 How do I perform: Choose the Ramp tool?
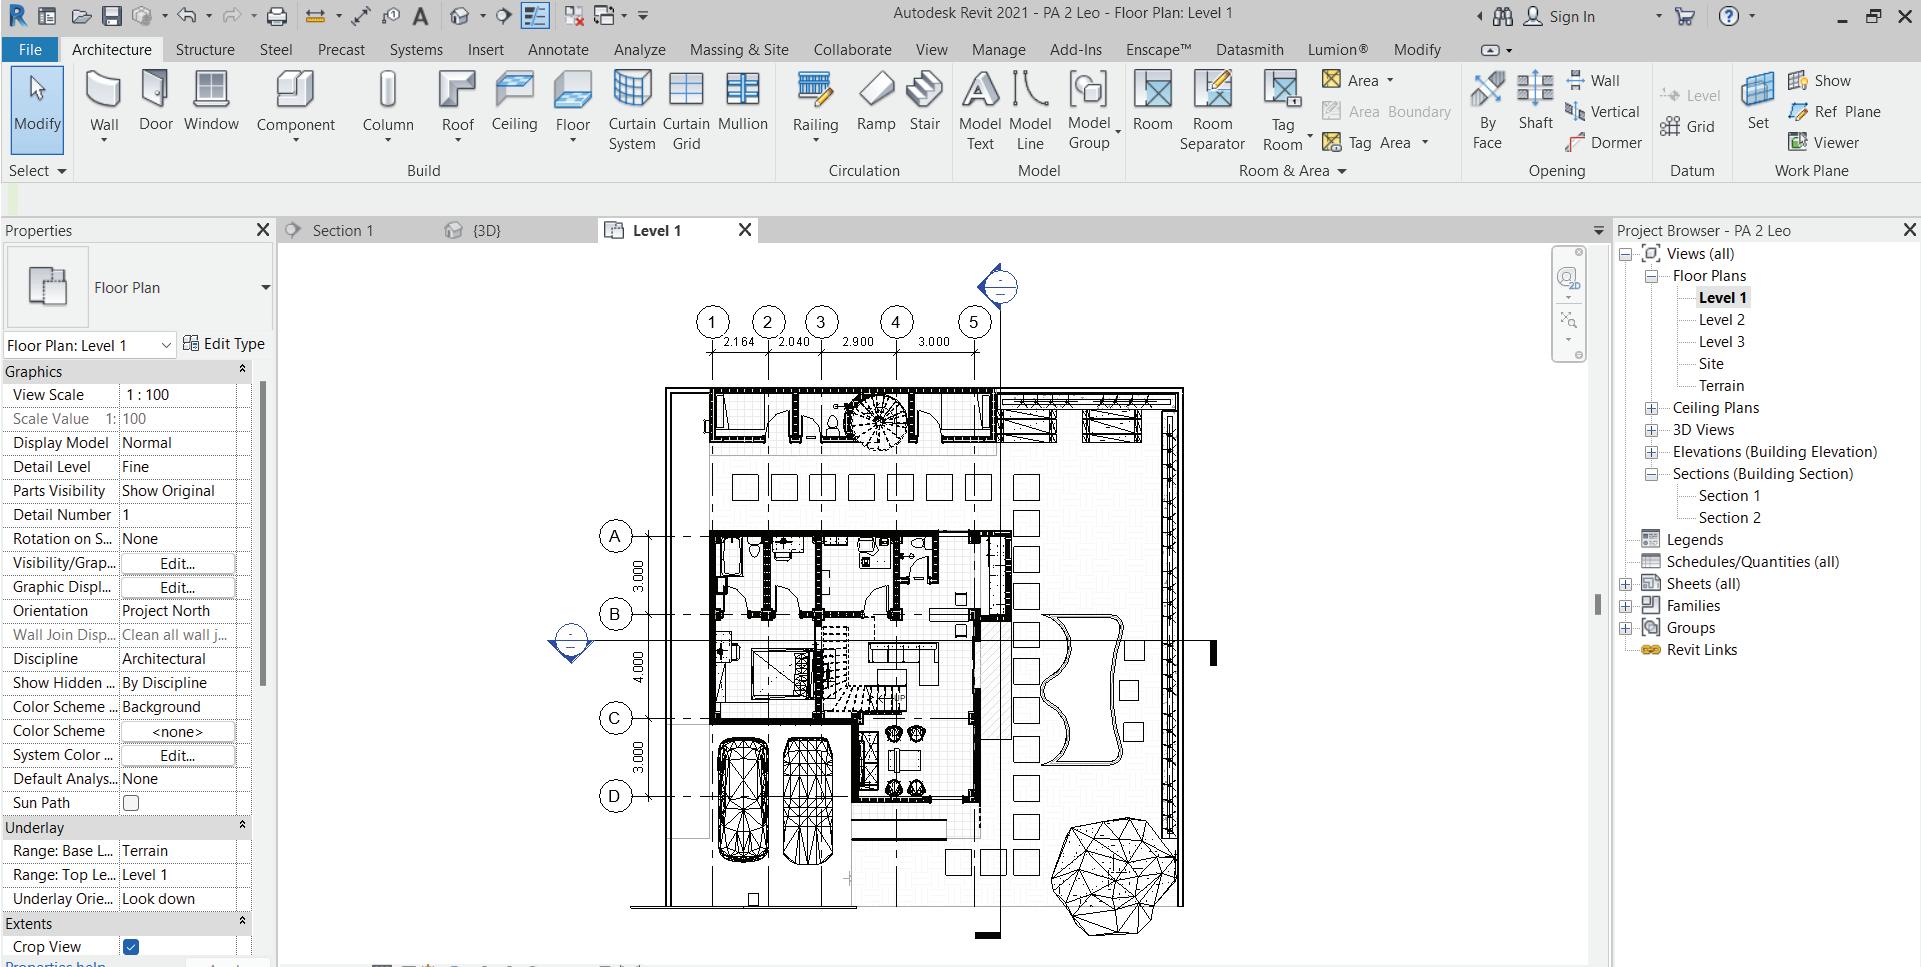tap(876, 103)
